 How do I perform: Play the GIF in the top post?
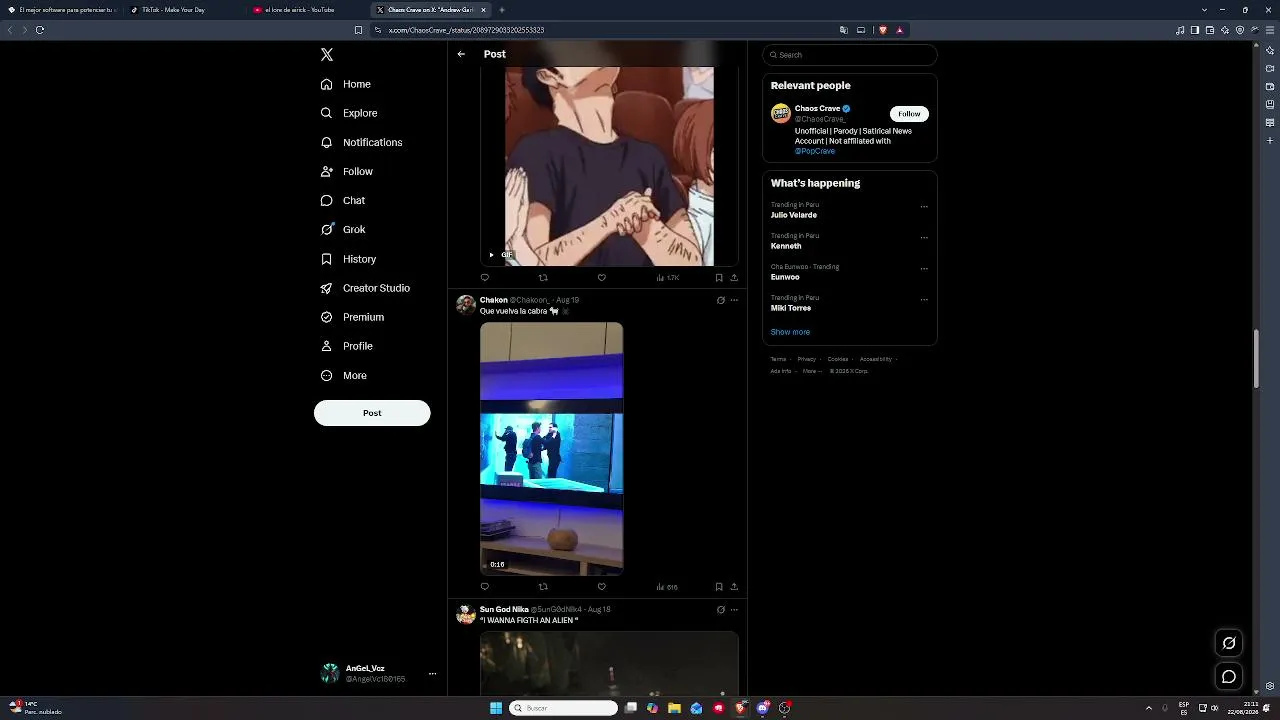[491, 255]
